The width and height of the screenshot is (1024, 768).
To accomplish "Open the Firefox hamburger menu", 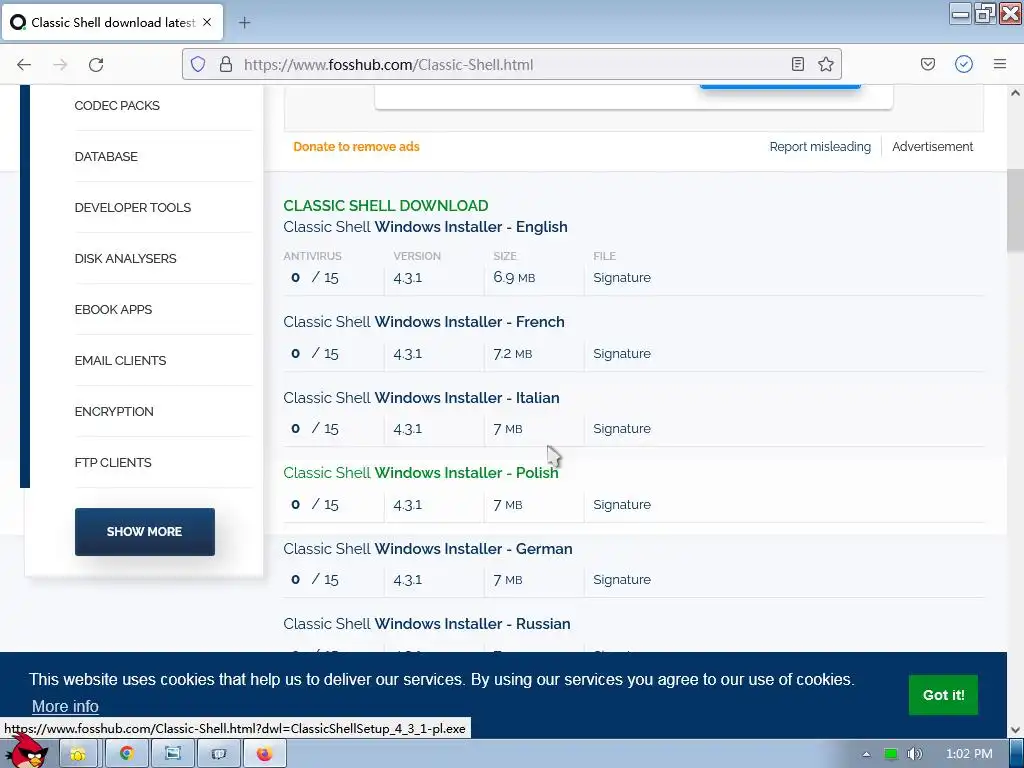I will [x=1000, y=64].
